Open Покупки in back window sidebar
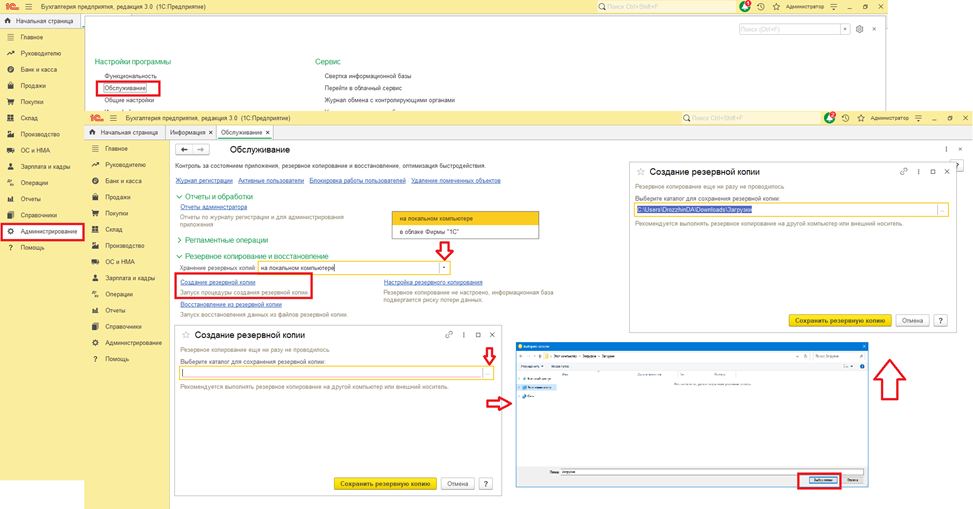 coord(32,102)
